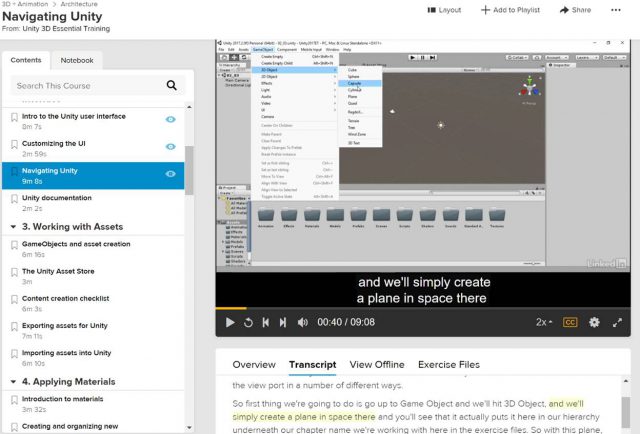Open the Unity documentation lesson
The image size is (640, 434).
pos(93,203)
